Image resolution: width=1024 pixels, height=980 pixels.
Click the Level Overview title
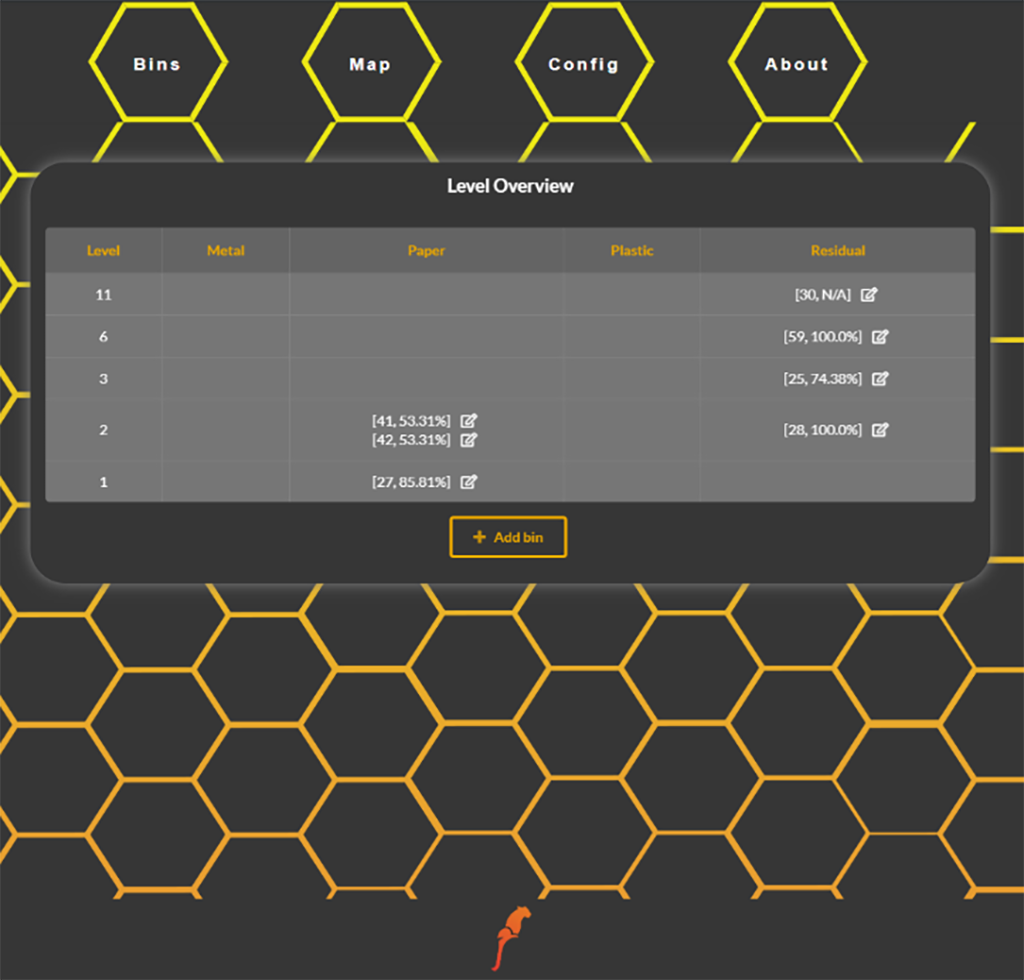point(510,186)
